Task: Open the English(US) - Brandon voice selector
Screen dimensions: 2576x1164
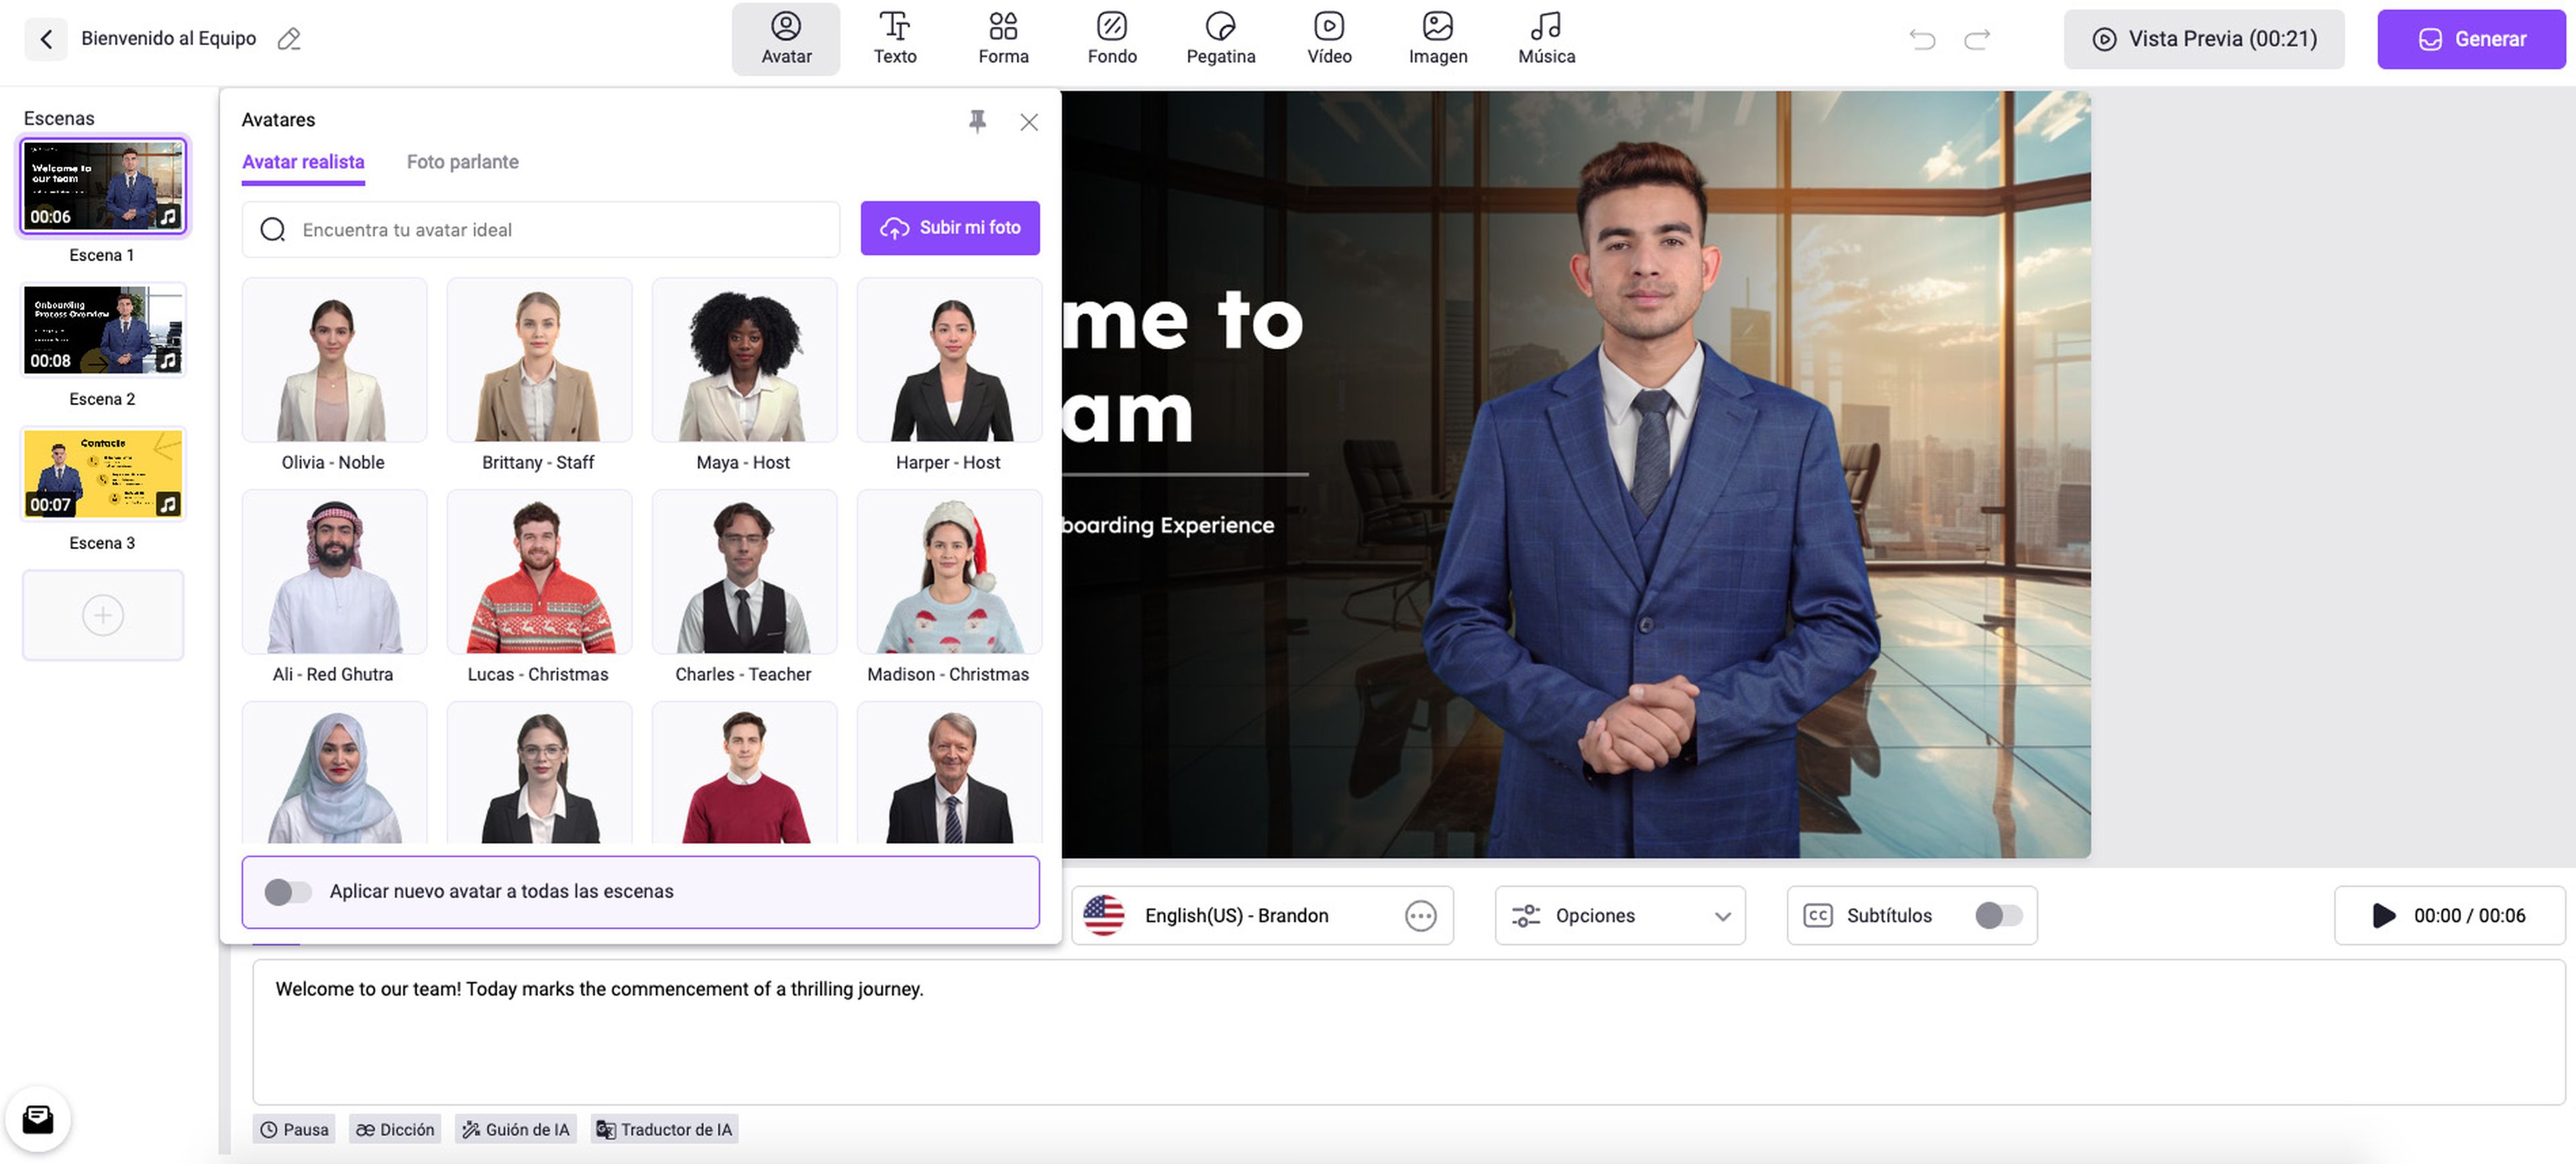Action: [1262, 916]
